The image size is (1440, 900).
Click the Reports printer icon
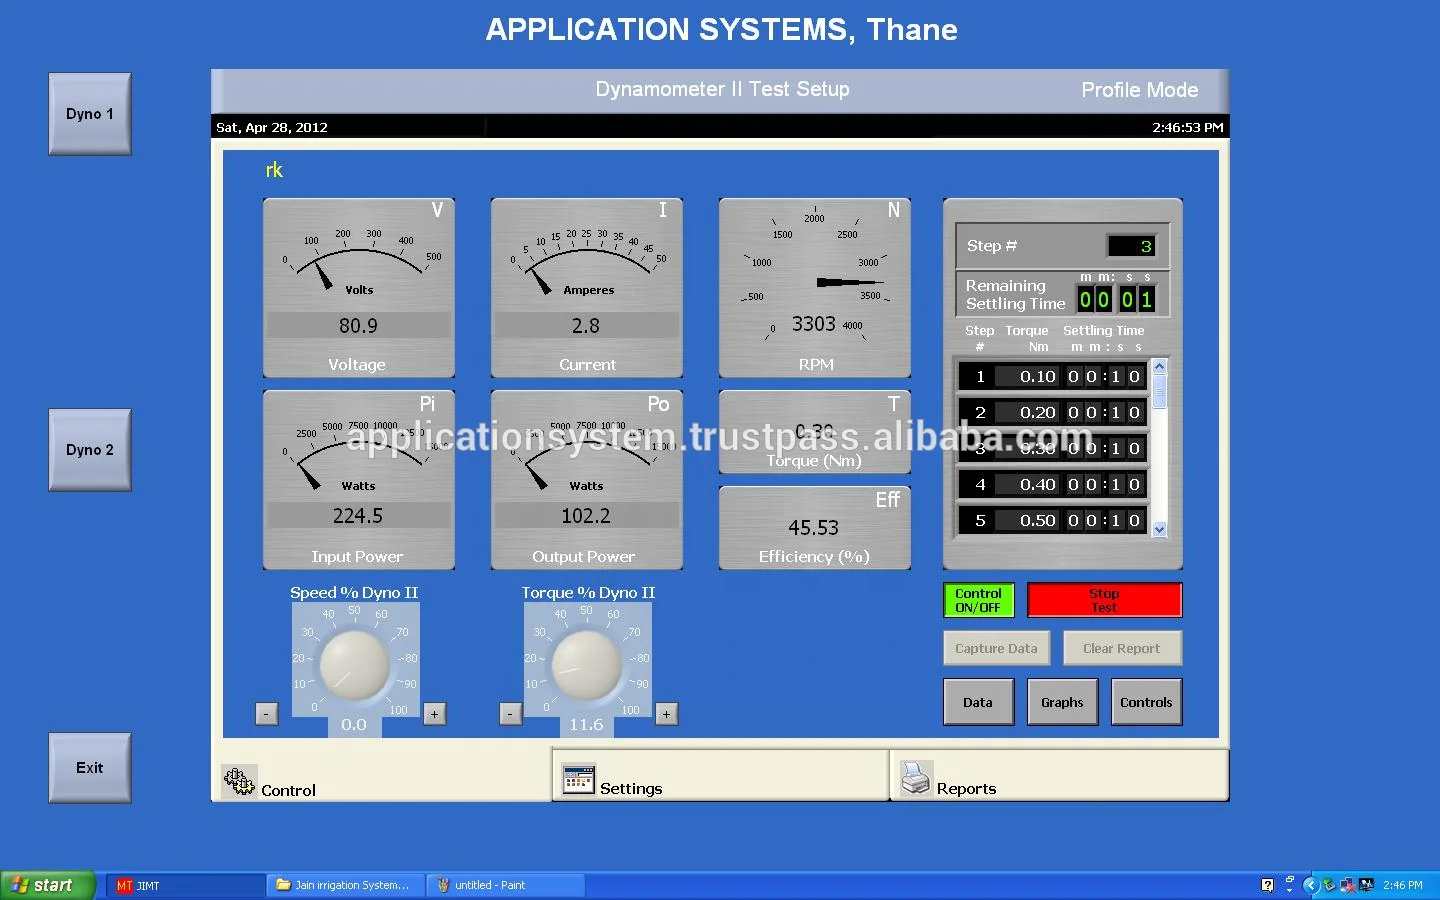click(916, 780)
